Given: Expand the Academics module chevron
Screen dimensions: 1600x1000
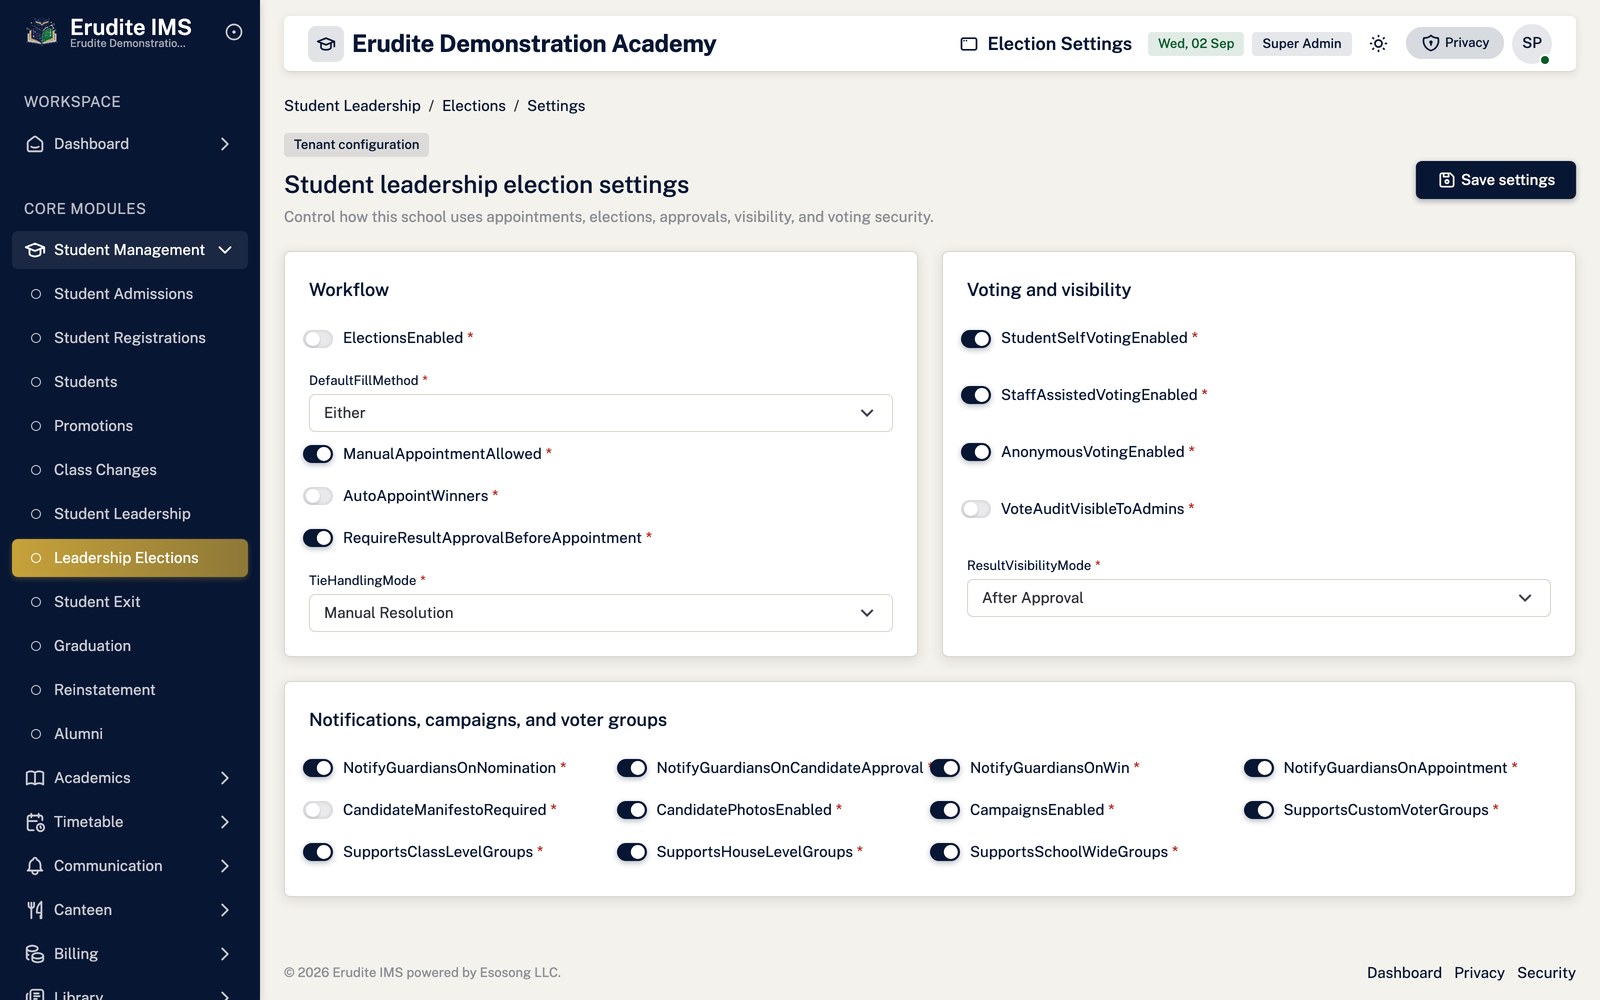Looking at the screenshot, I should 225,778.
